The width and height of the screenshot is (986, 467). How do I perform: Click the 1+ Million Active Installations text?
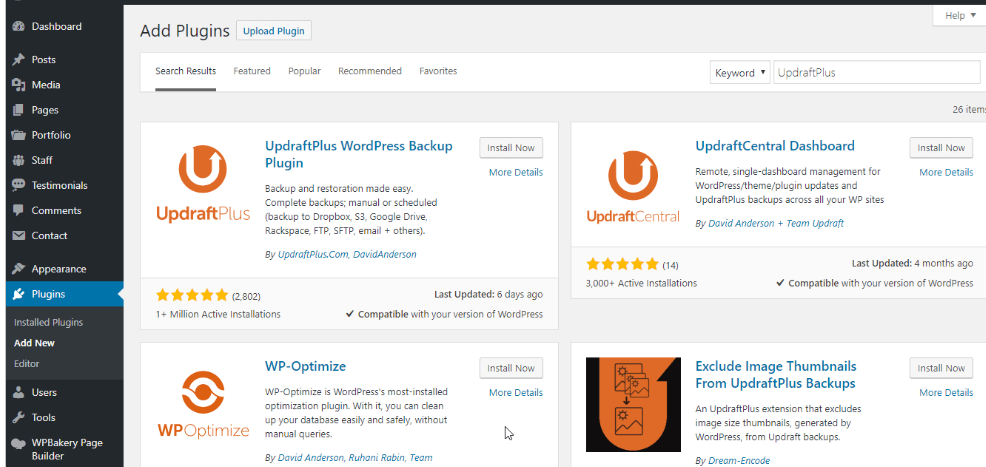coord(218,314)
